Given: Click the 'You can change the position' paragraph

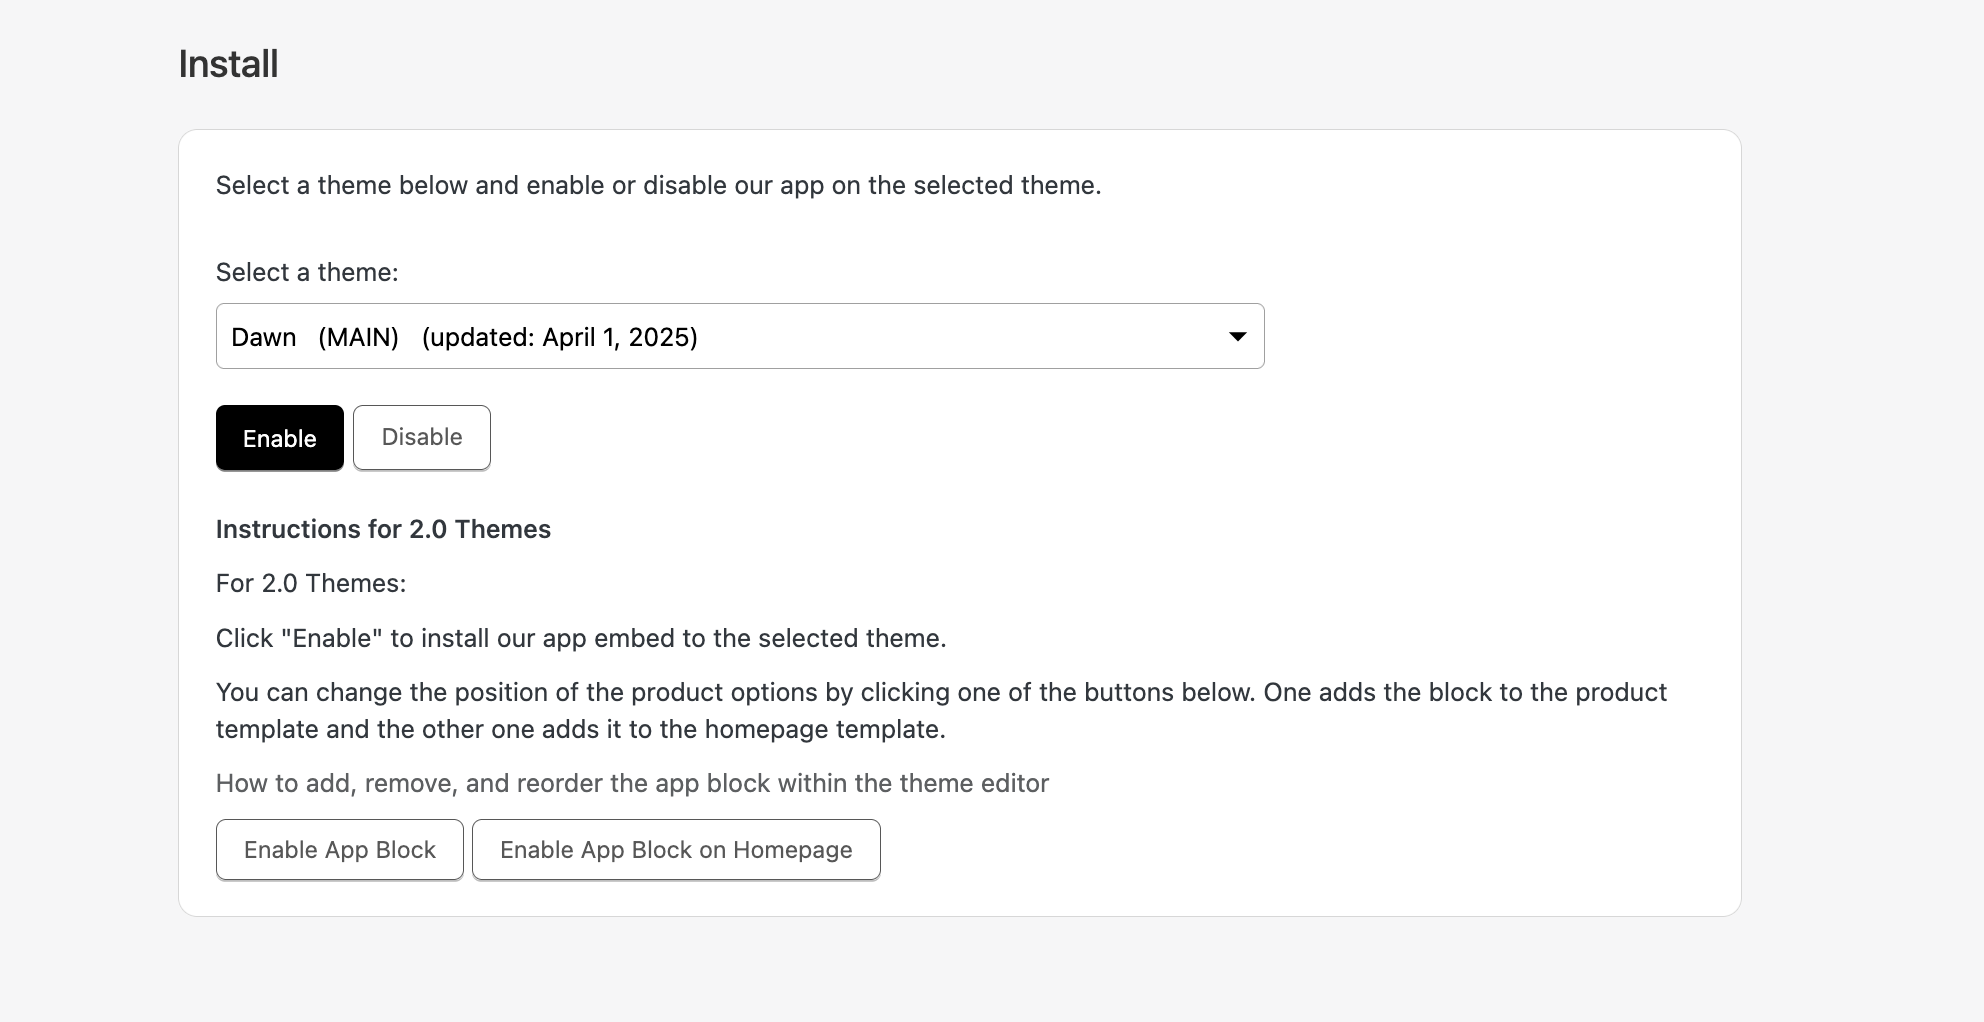Looking at the screenshot, I should 941,710.
